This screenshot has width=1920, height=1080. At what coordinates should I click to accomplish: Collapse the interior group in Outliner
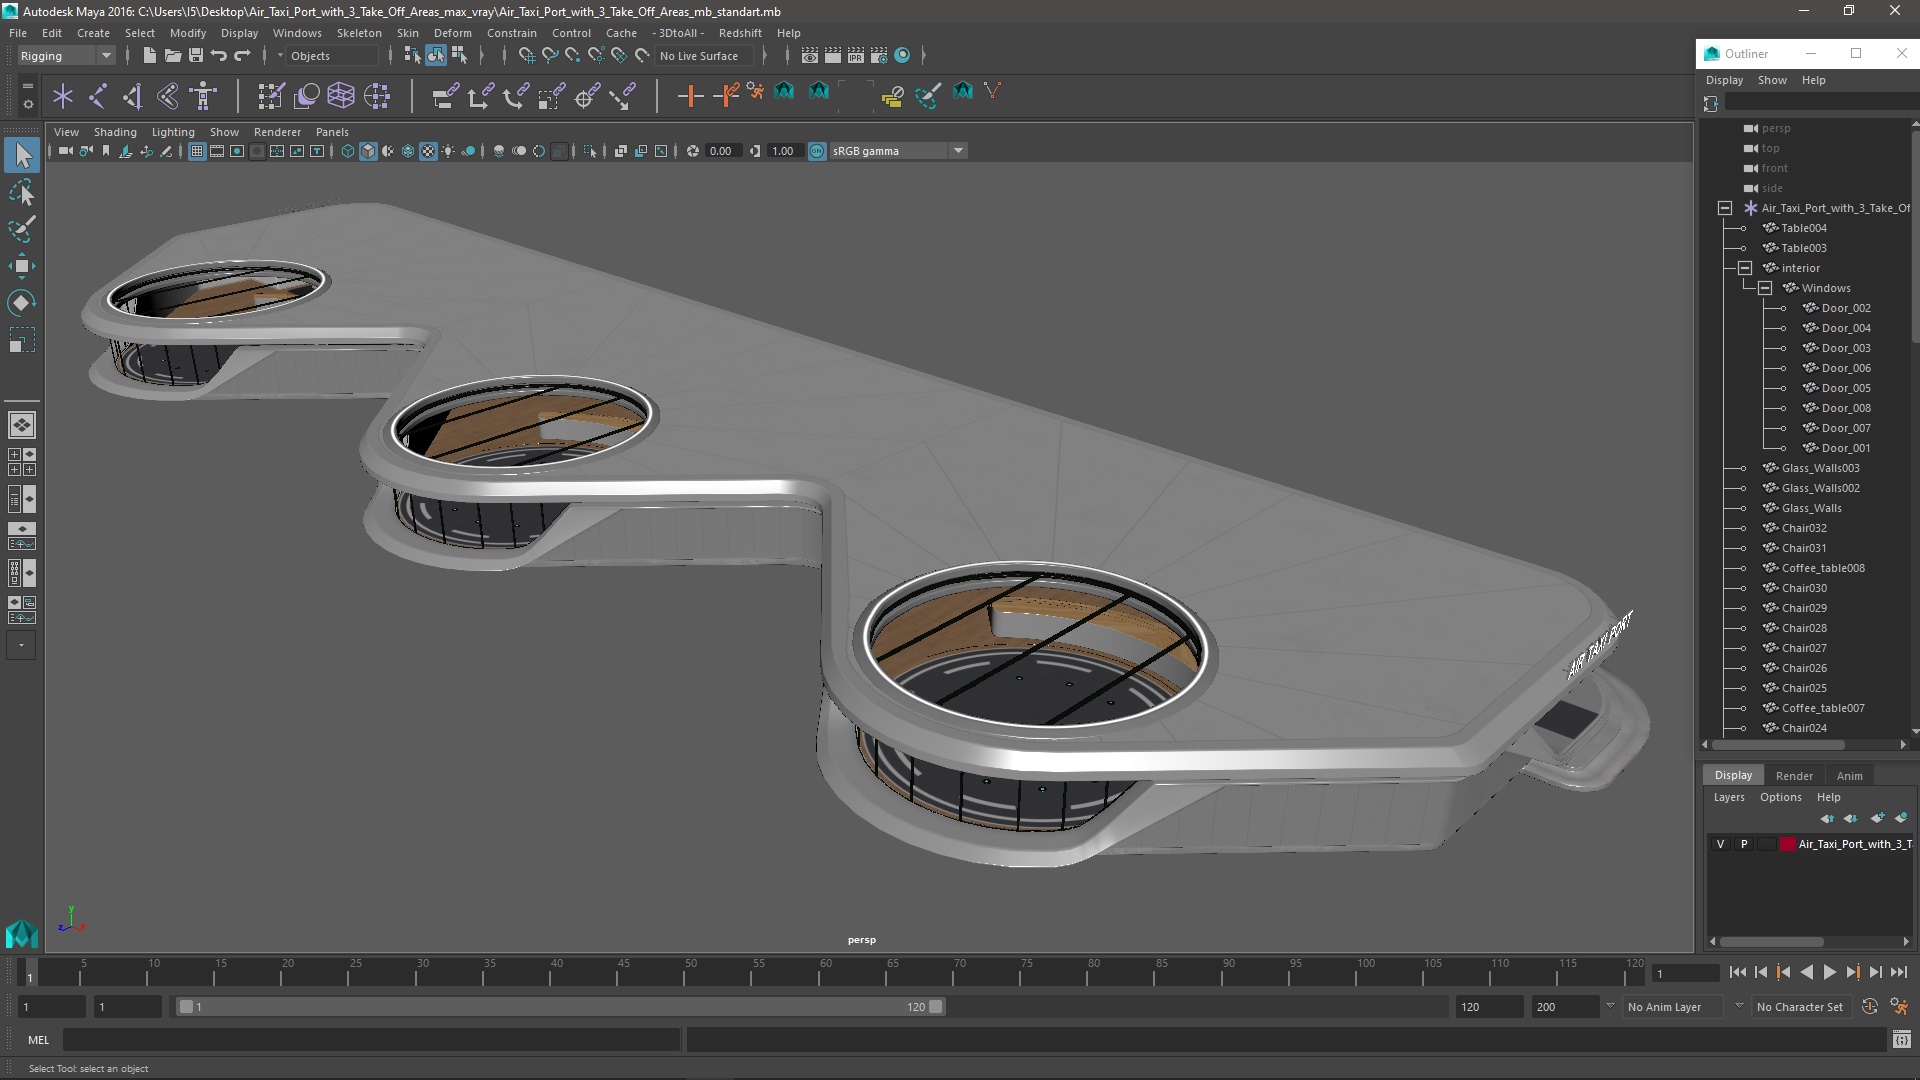[x=1745, y=268]
